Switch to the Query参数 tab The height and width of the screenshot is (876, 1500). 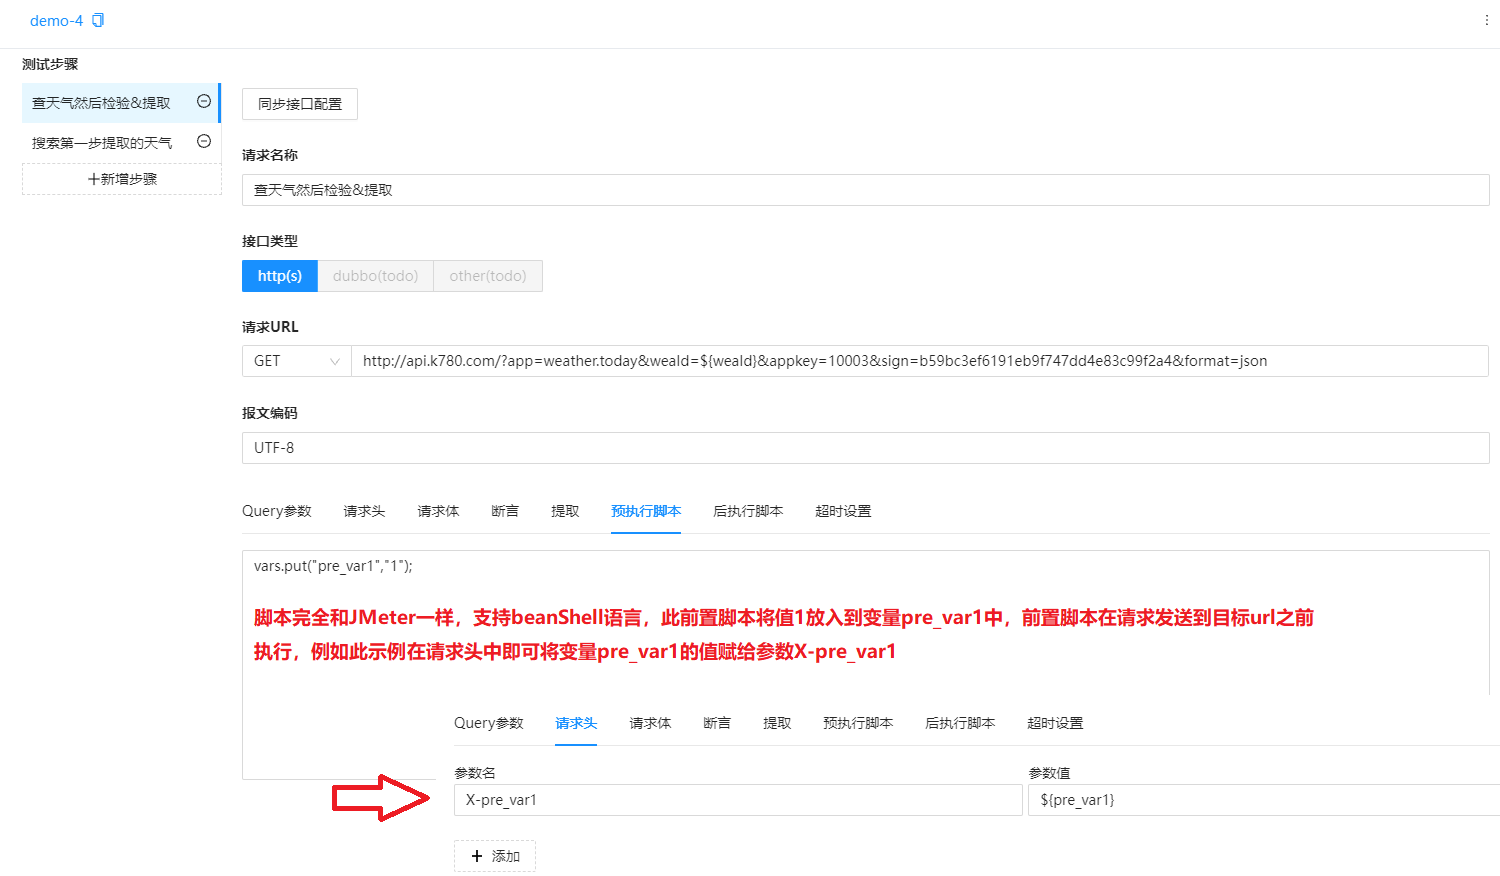277,510
